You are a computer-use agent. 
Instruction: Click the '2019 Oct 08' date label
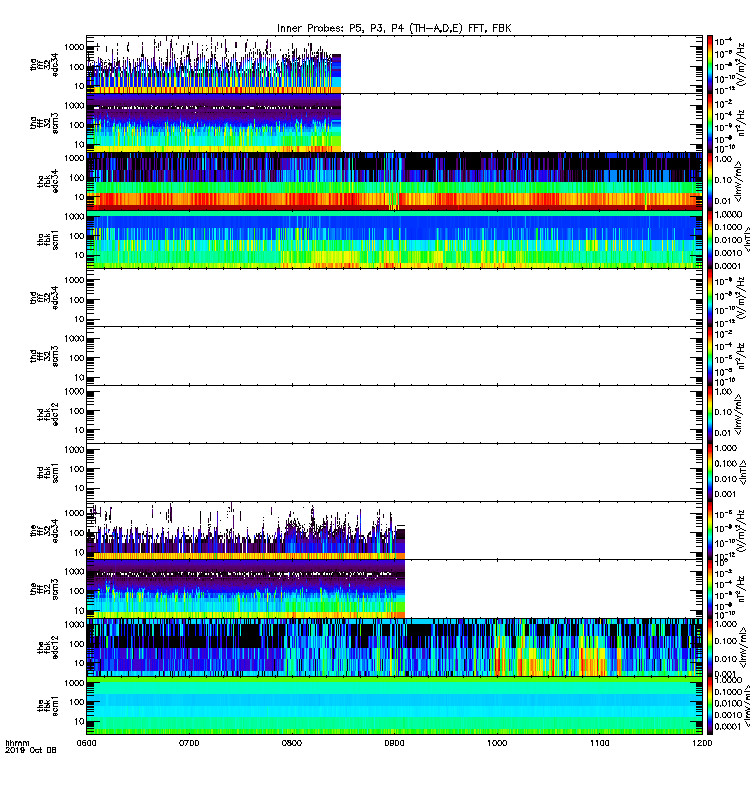(x=31, y=750)
